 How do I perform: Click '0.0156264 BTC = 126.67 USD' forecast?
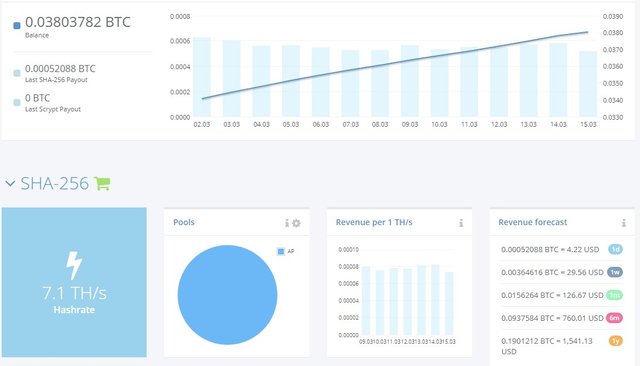coord(552,295)
